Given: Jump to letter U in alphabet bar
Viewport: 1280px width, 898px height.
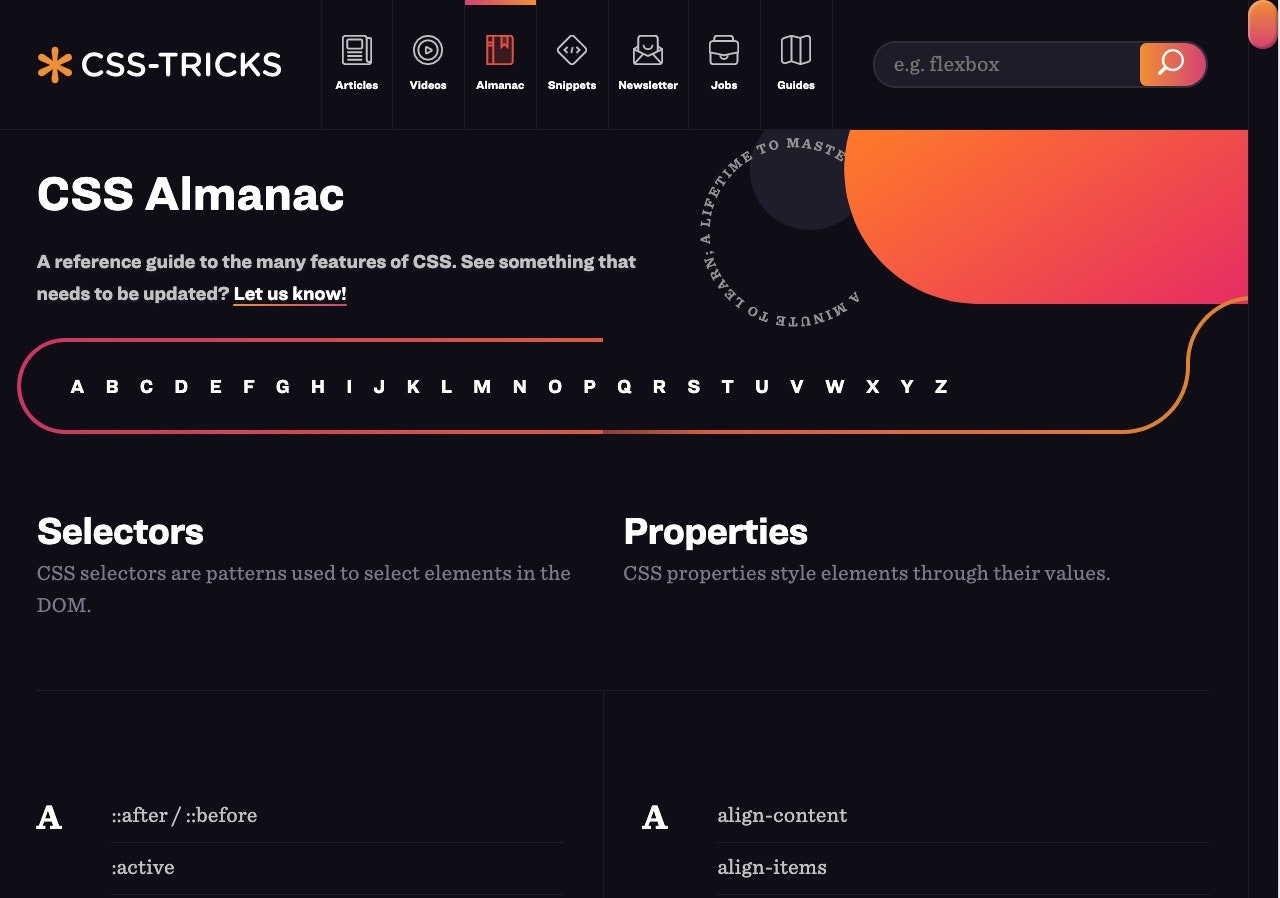Looking at the screenshot, I should click(762, 387).
